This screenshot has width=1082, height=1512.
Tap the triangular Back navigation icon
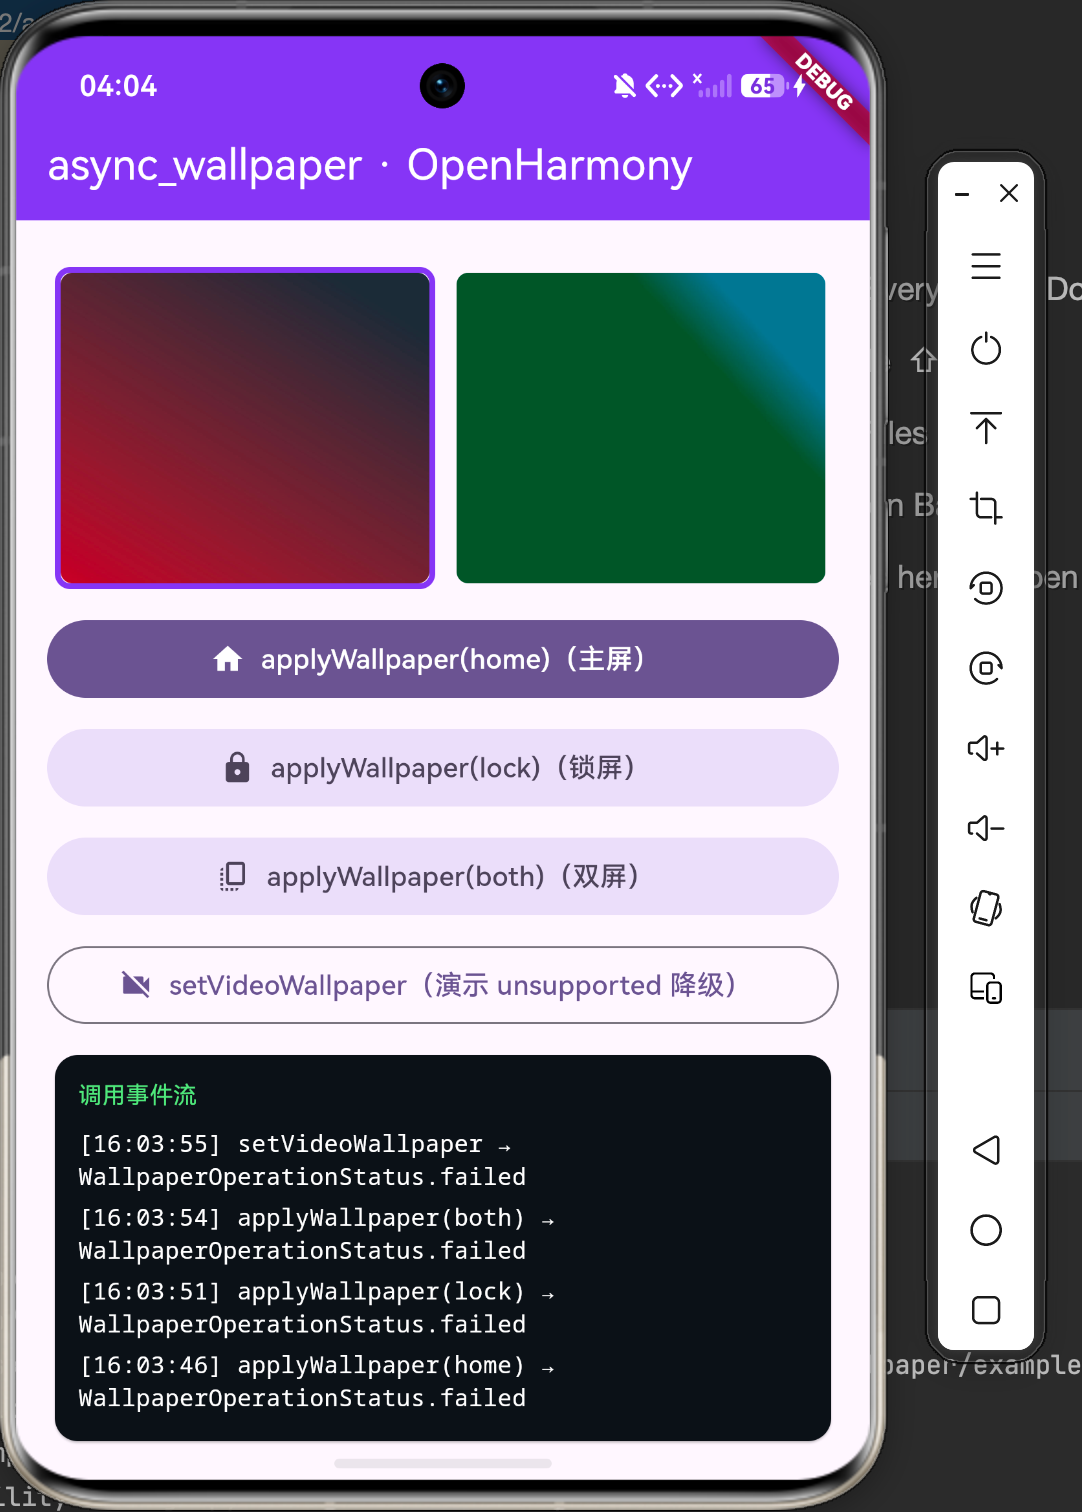point(986,1150)
